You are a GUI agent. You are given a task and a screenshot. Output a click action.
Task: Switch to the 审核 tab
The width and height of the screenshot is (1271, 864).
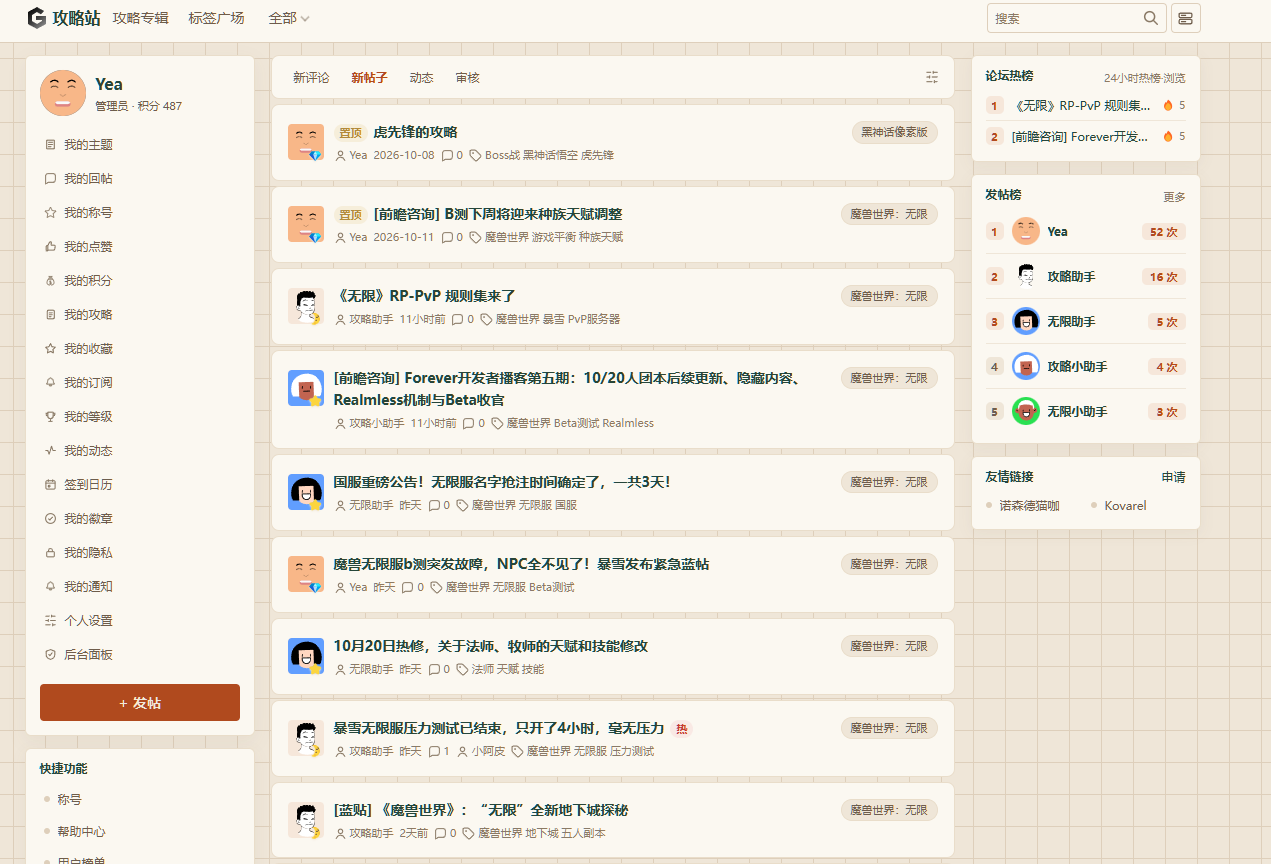467,77
